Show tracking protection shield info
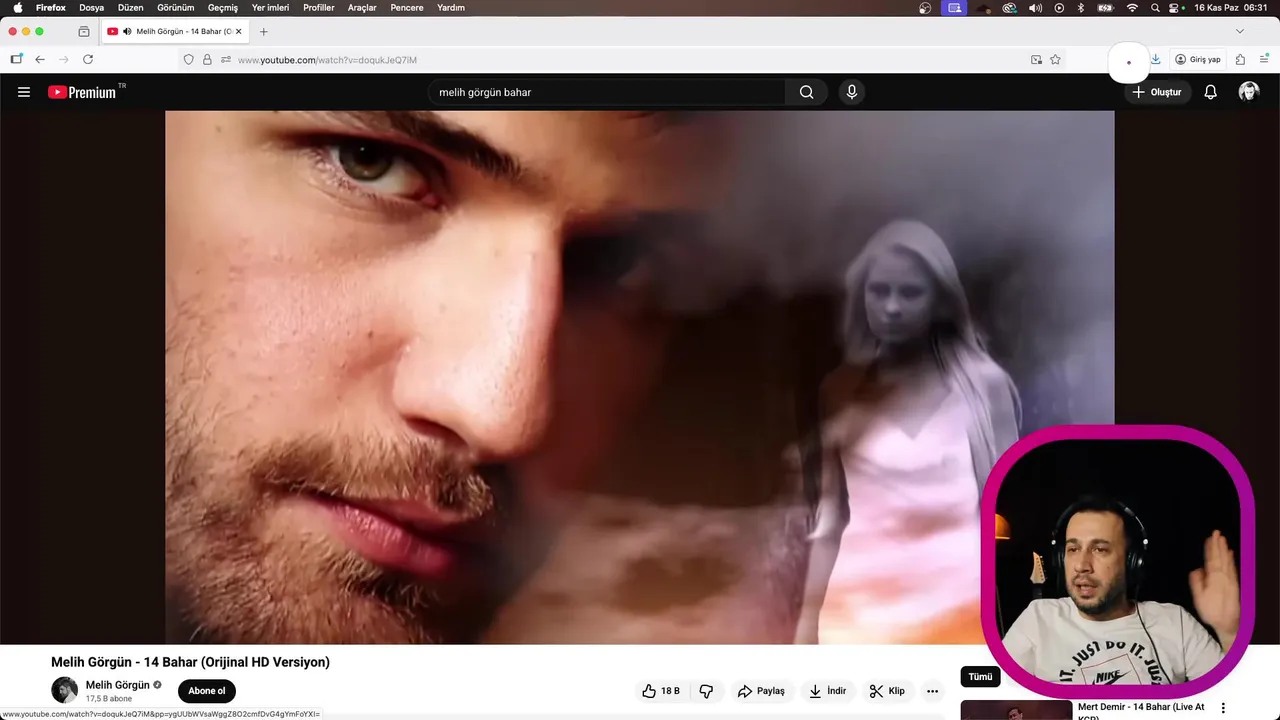Viewport: 1280px width, 720px height. tap(188, 60)
